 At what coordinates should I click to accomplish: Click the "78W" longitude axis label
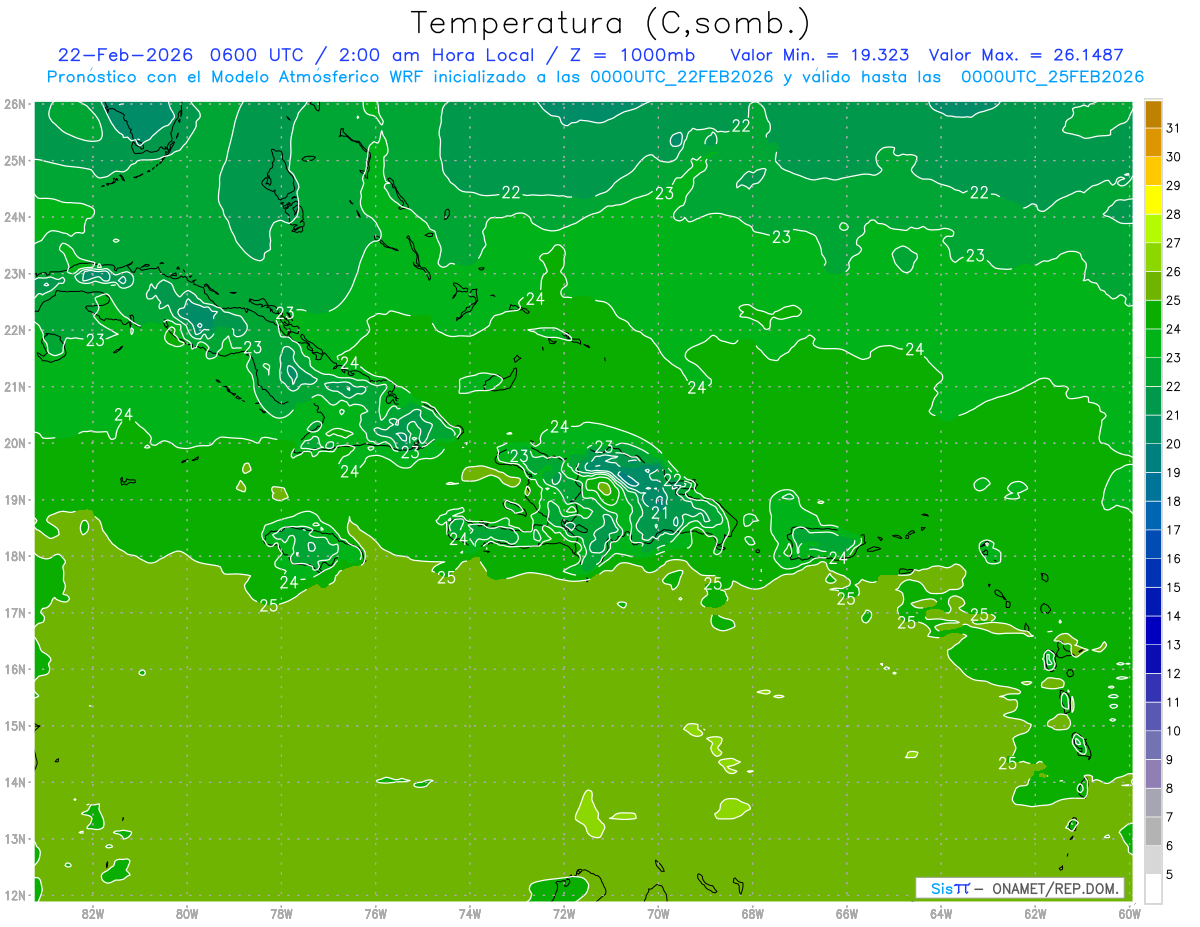tap(281, 912)
